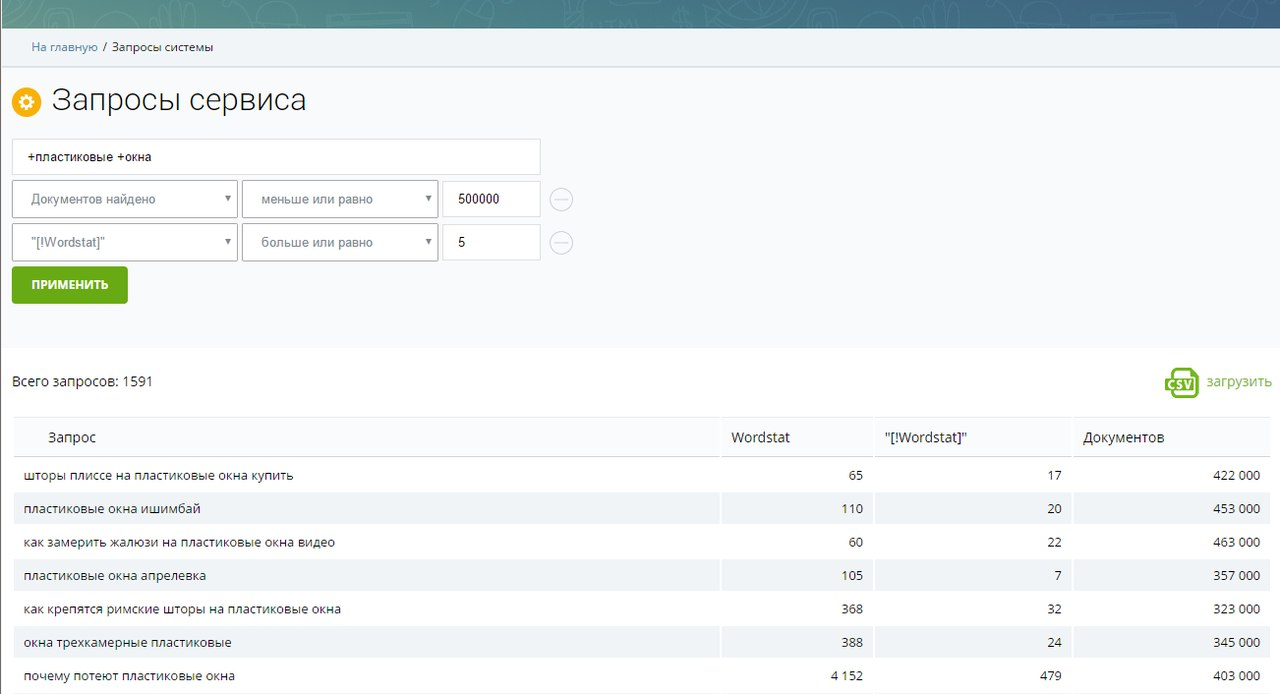Expand the '[!Wordstat]' field dropdown

pos(125,242)
